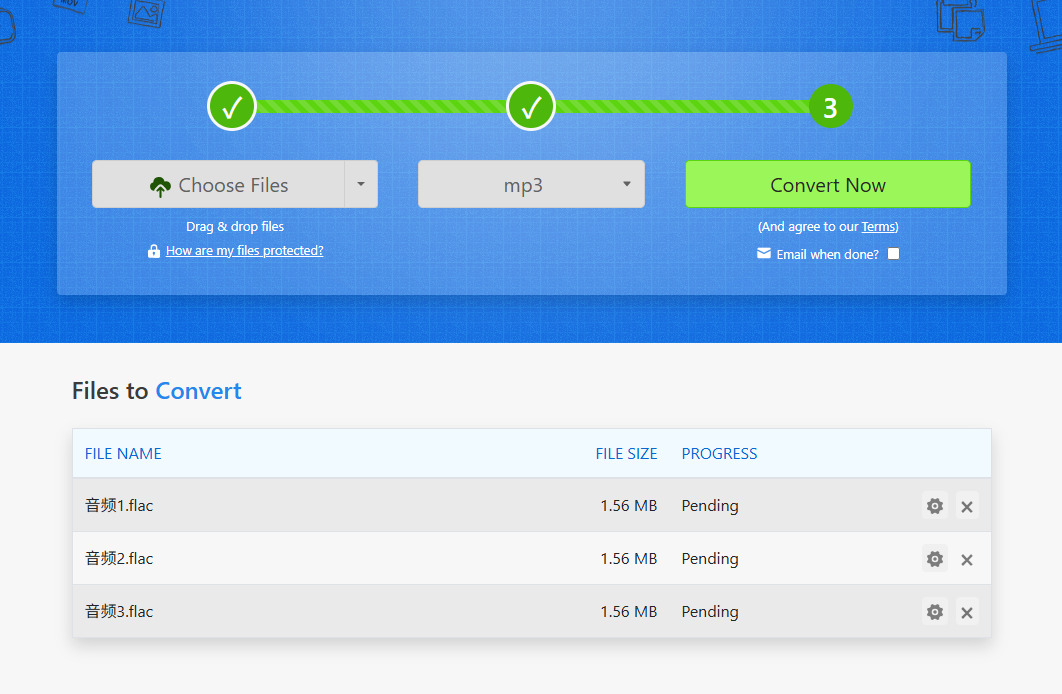
Task: Expand the Choose Files source arrow
Action: pos(361,184)
